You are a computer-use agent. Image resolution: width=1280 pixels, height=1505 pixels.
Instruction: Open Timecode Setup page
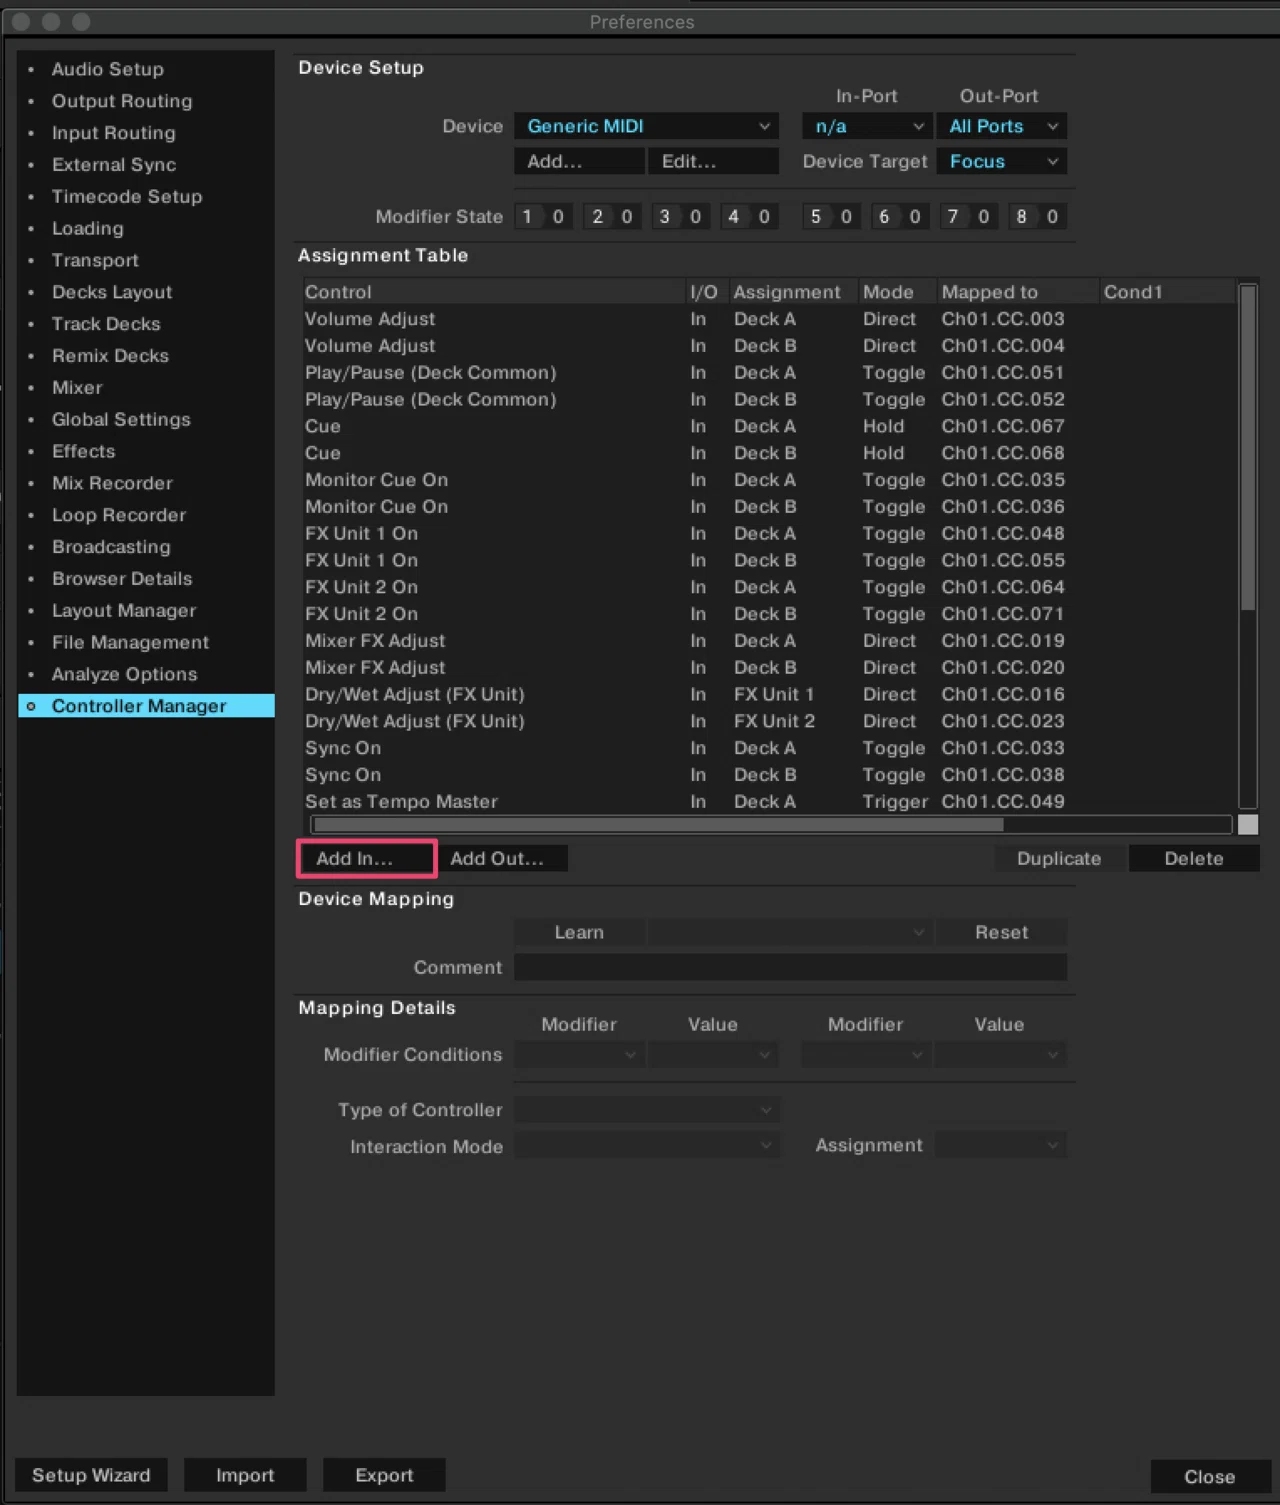pos(127,197)
